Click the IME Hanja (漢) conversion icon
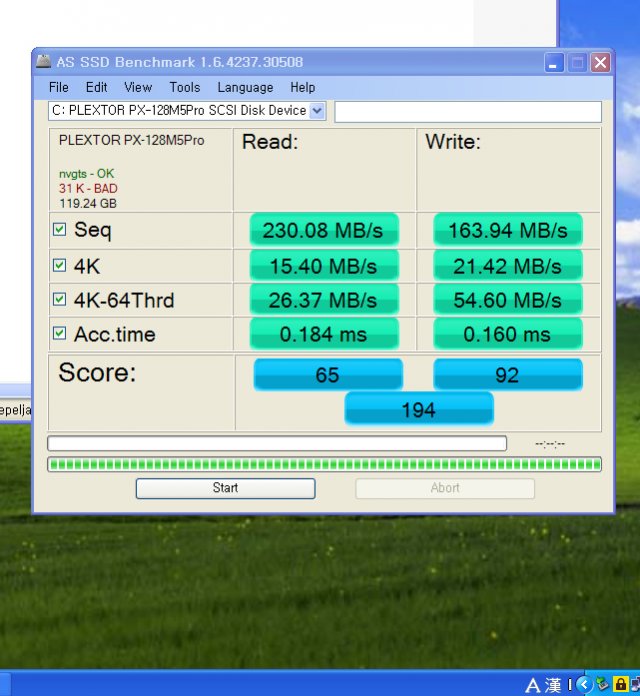The height and width of the screenshot is (696, 640). point(553,685)
